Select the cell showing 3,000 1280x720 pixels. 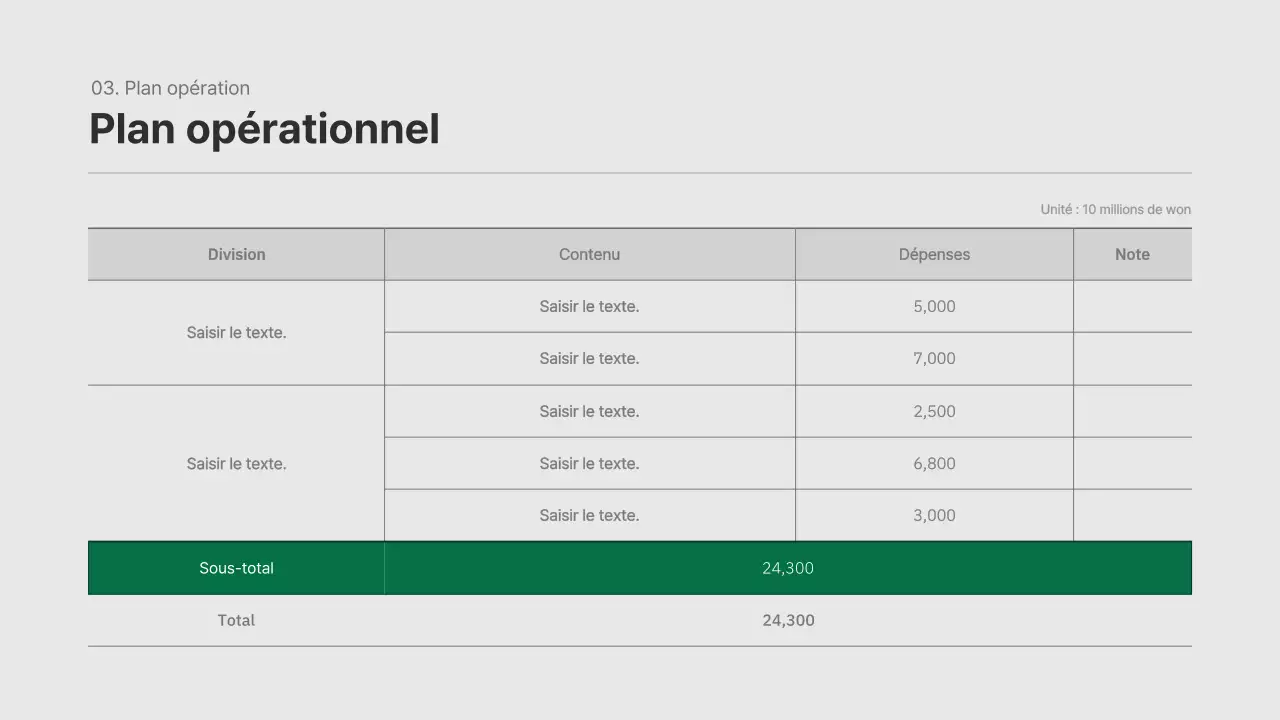click(933, 515)
